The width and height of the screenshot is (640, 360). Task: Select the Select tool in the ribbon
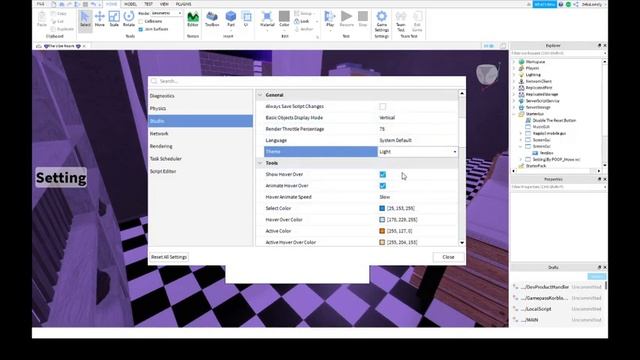[85, 20]
